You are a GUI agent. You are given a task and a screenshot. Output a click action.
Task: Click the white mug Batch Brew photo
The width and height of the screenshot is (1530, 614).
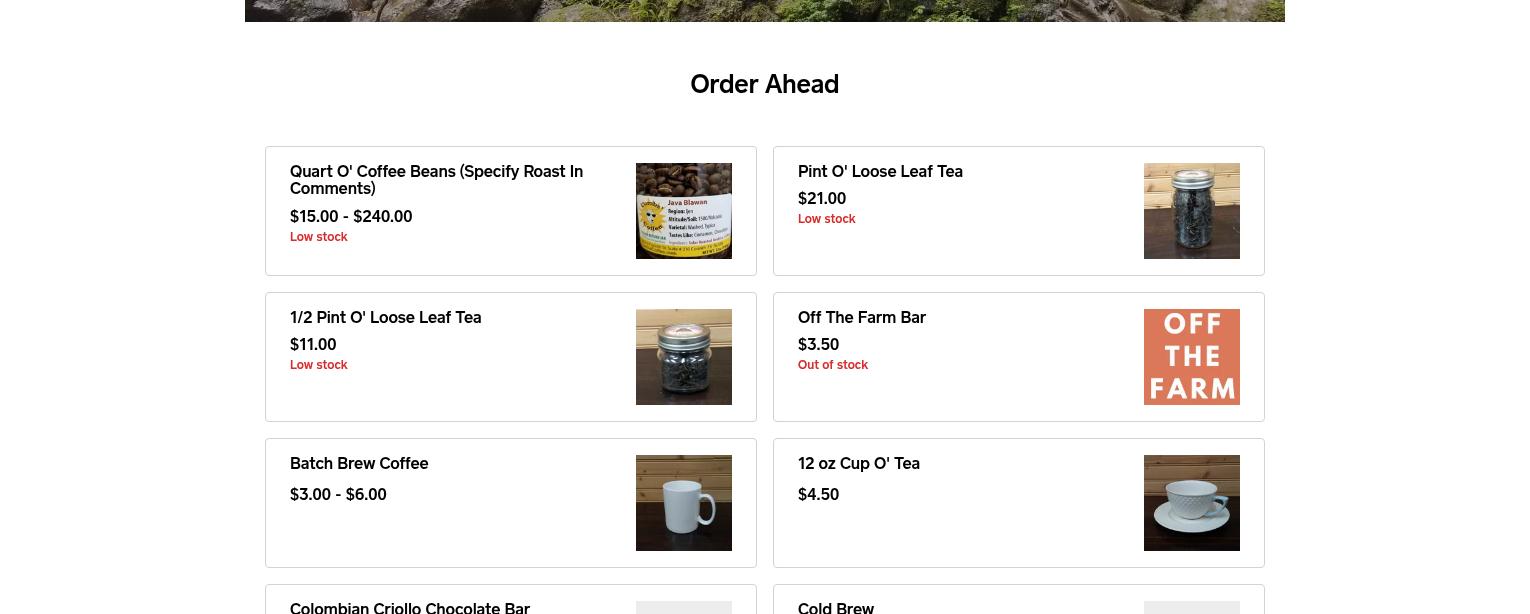[684, 503]
